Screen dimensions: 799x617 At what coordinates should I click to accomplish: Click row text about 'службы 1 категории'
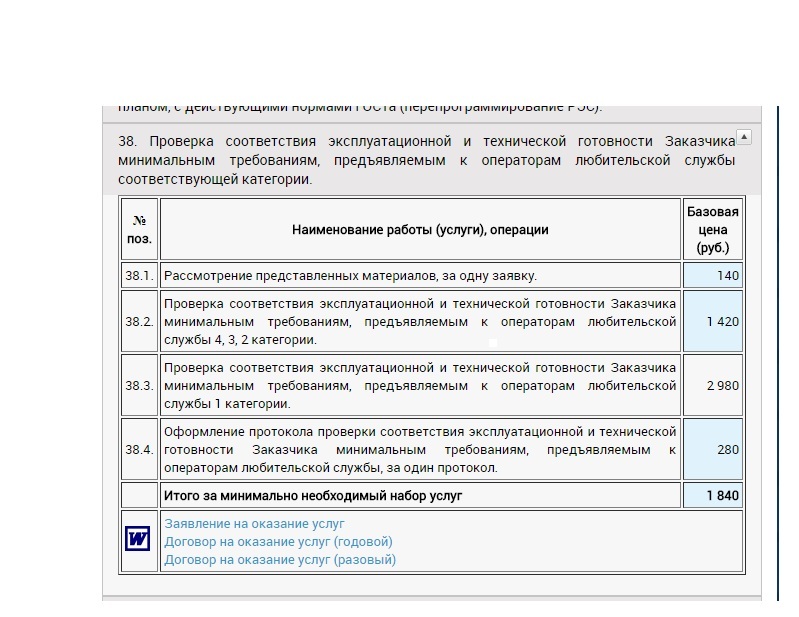(420, 386)
